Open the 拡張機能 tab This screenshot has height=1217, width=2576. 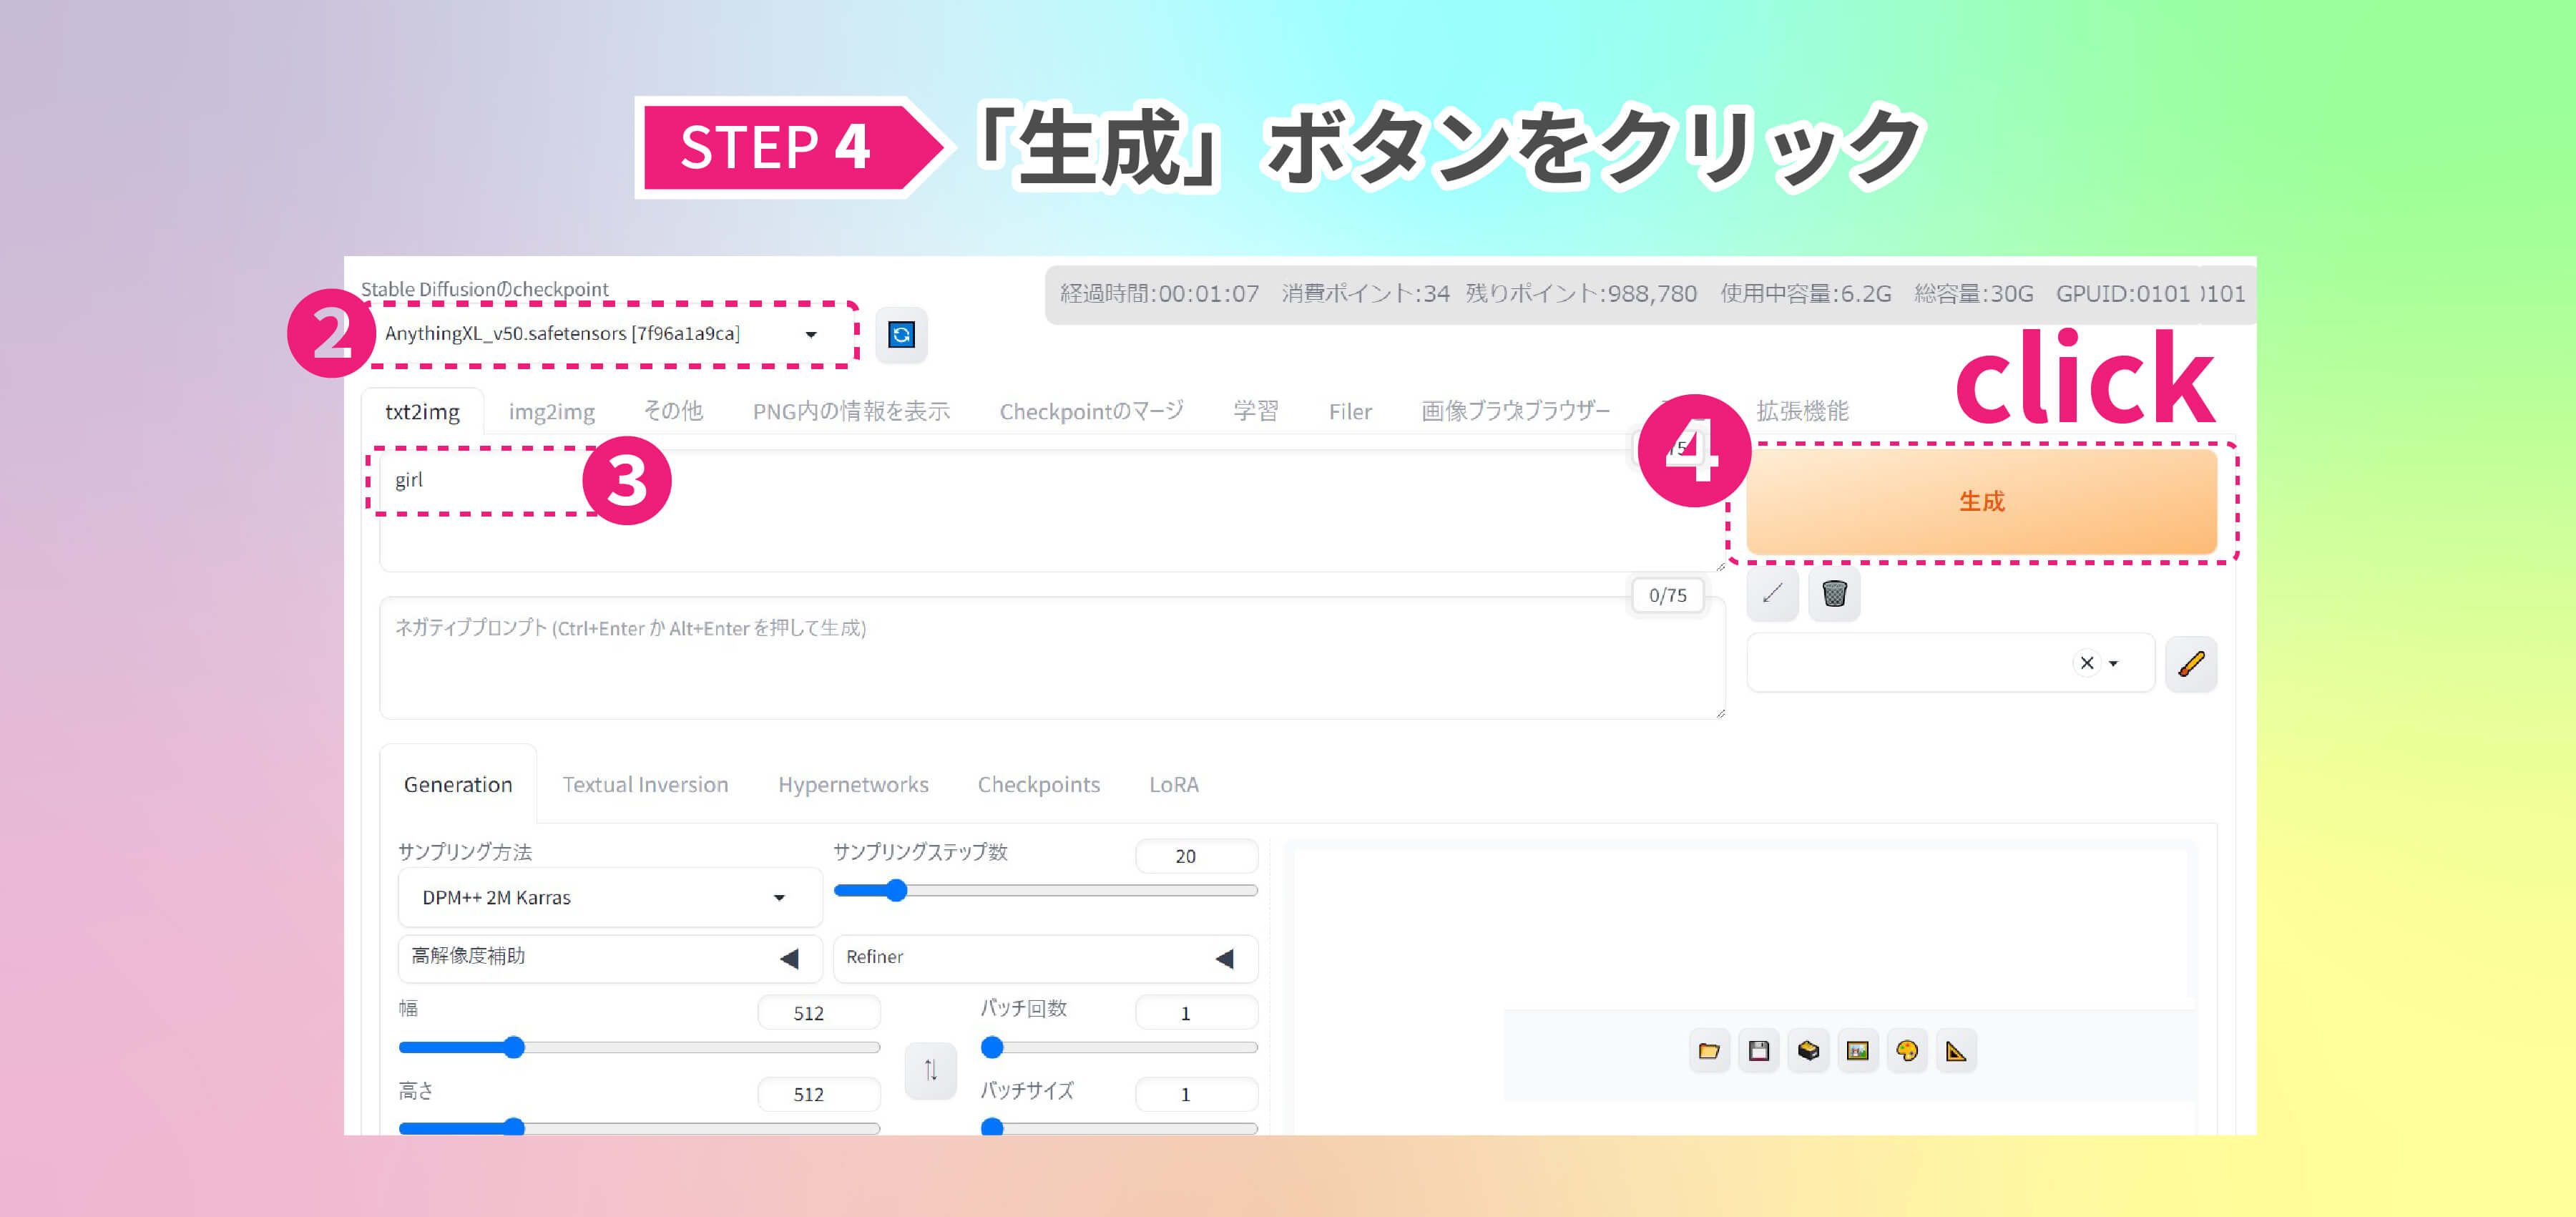click(1802, 411)
